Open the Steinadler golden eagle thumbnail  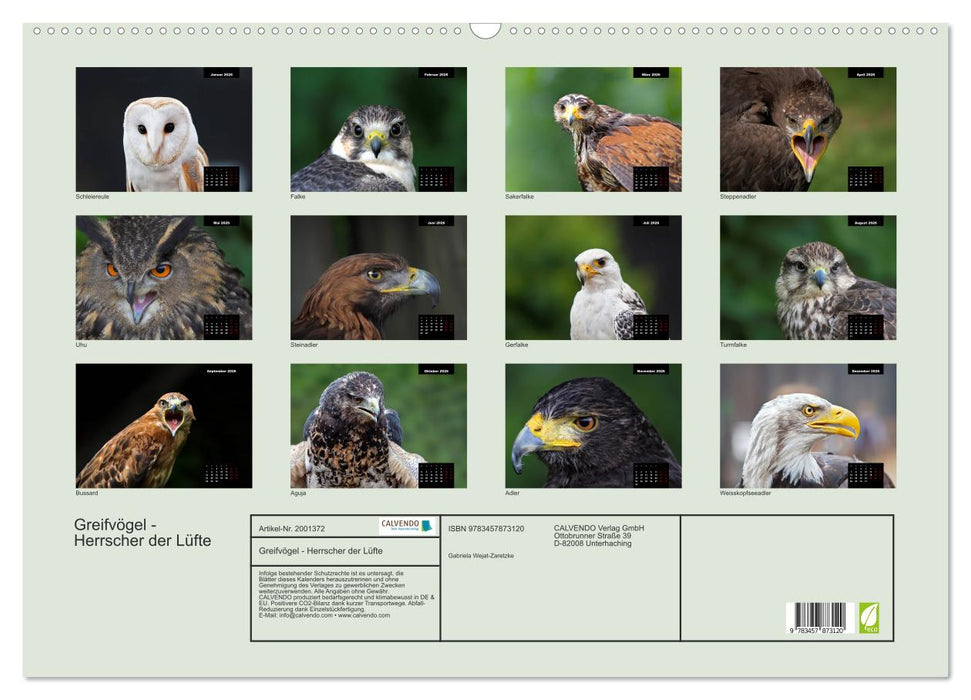coord(378,277)
